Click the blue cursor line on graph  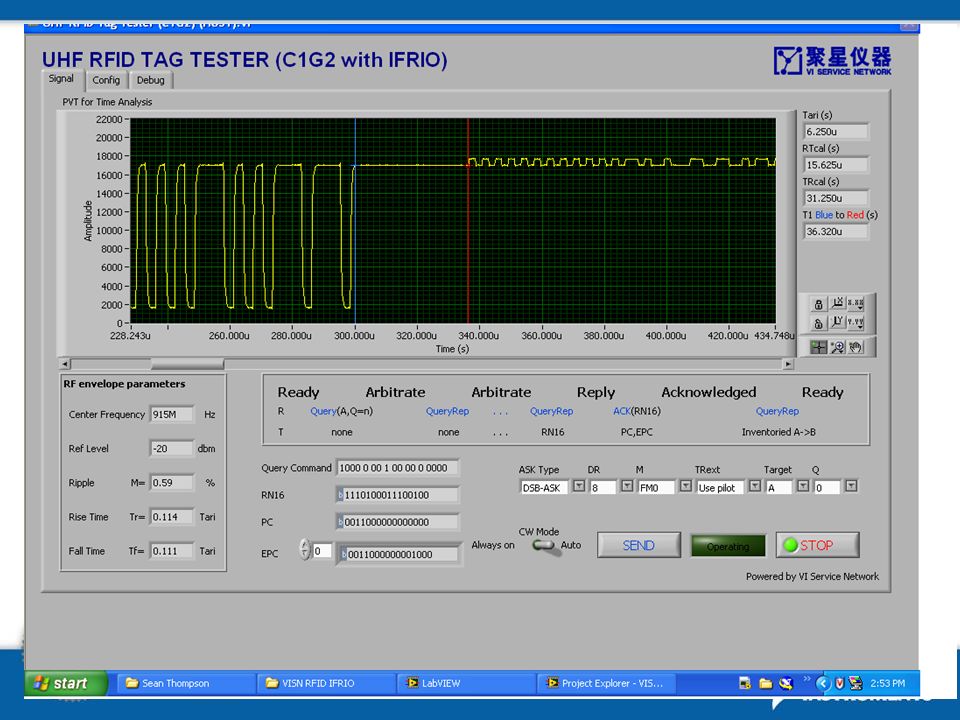click(355, 220)
